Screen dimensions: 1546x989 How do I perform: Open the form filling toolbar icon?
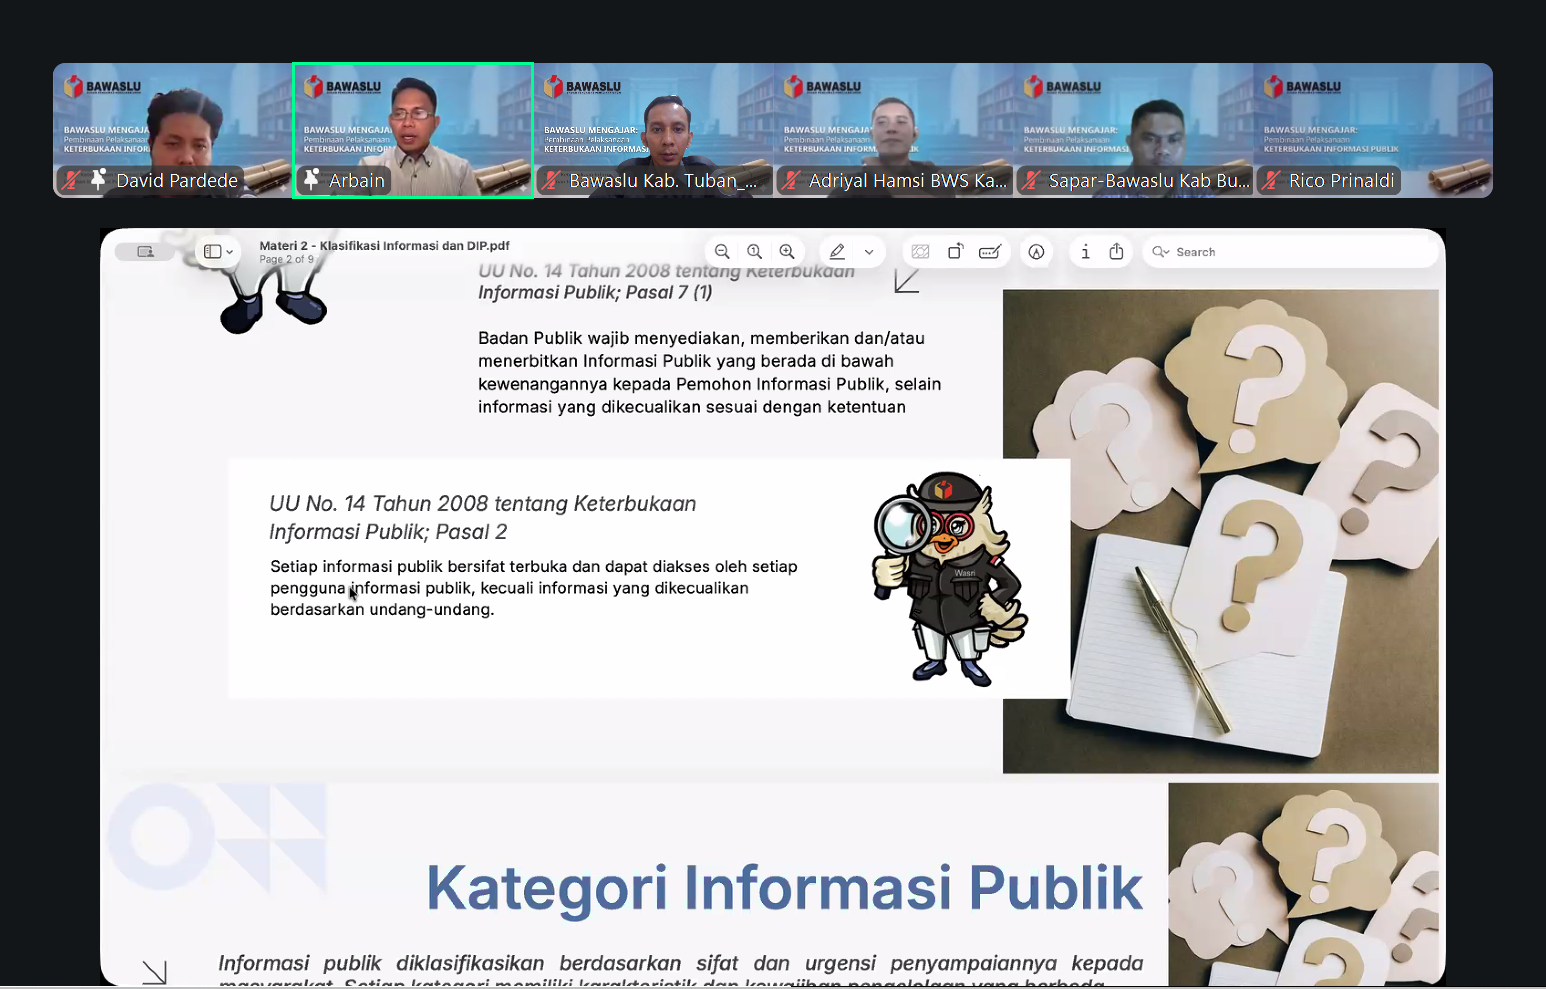pyautogui.click(x=990, y=252)
